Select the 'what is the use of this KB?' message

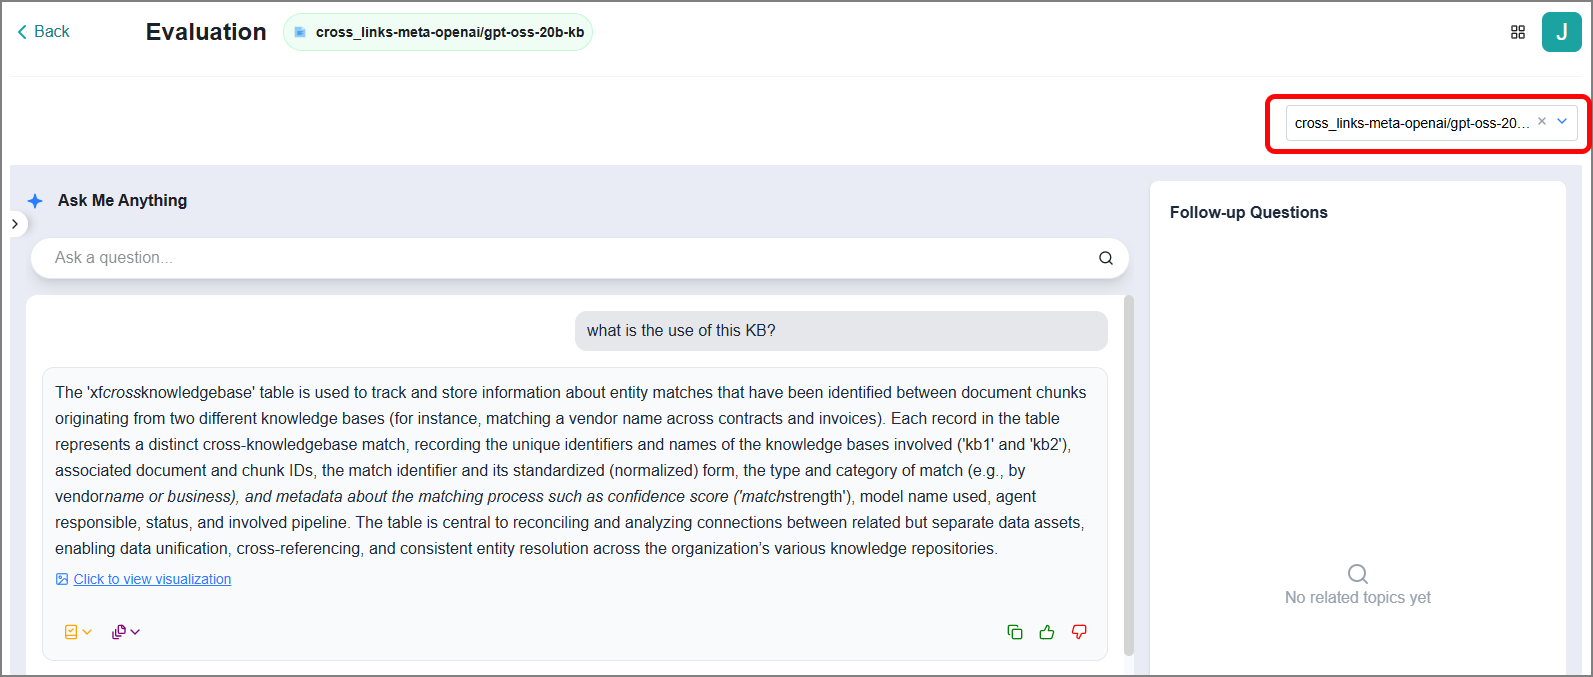841,331
